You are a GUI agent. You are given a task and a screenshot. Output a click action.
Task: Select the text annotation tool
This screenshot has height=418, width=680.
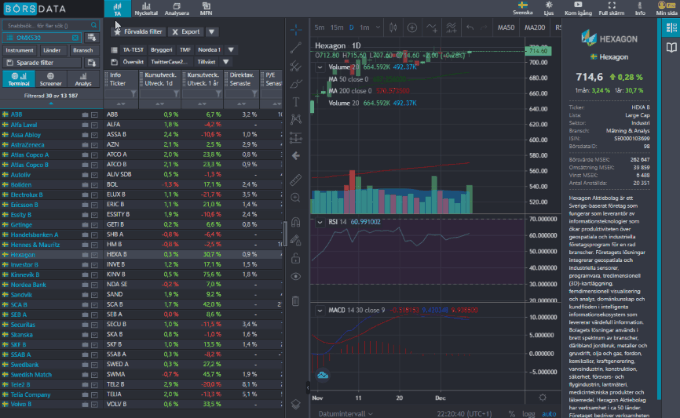296,102
